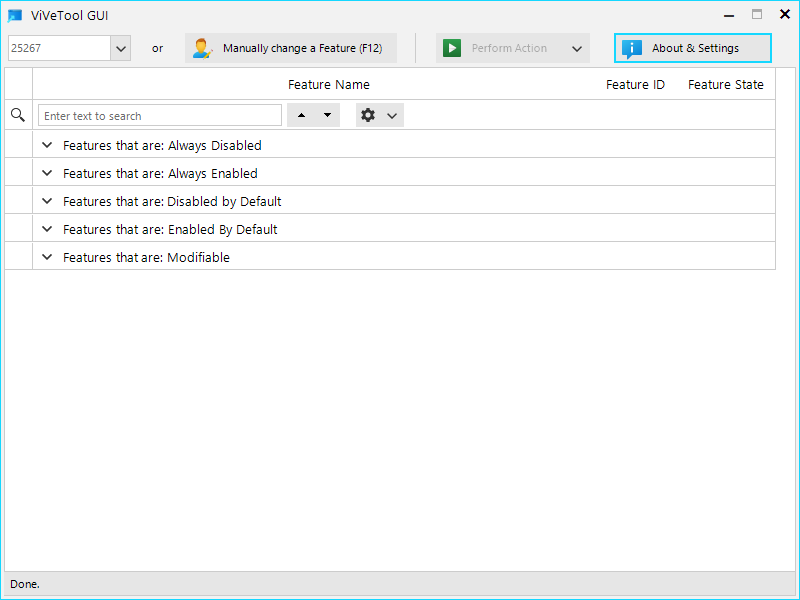Click into the Enter text to search field
800x600 pixels.
click(x=160, y=115)
